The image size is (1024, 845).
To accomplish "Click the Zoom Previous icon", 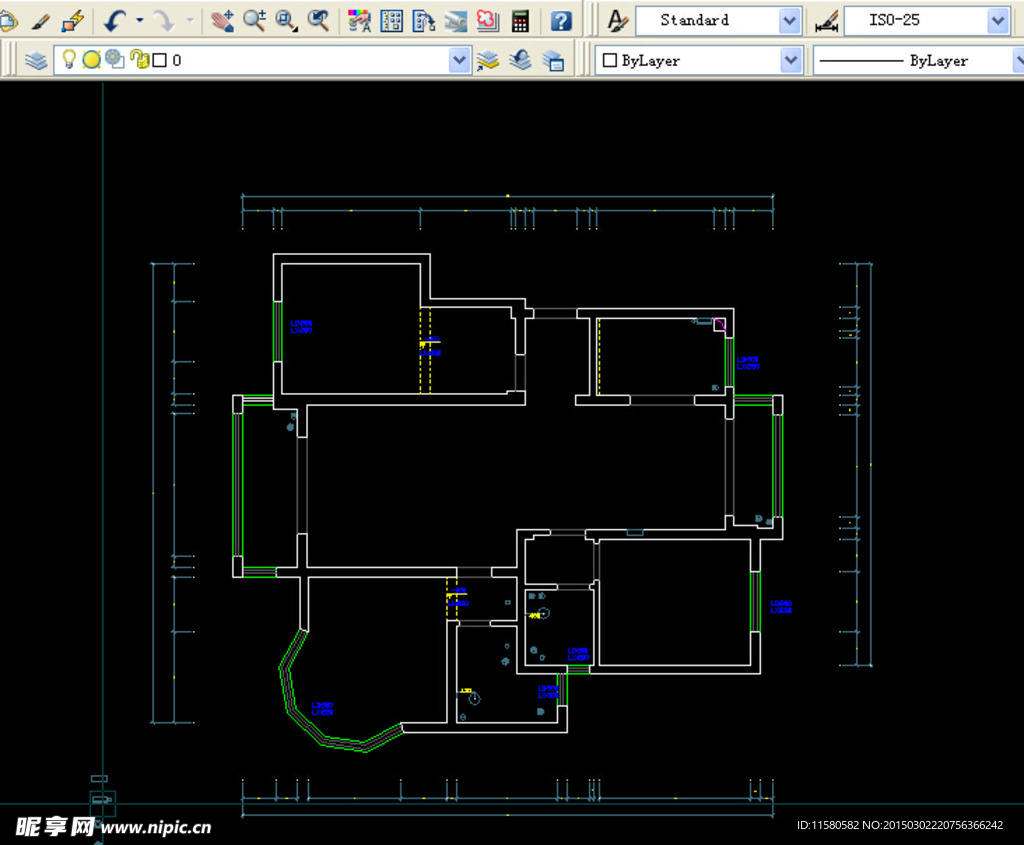I will coord(318,21).
